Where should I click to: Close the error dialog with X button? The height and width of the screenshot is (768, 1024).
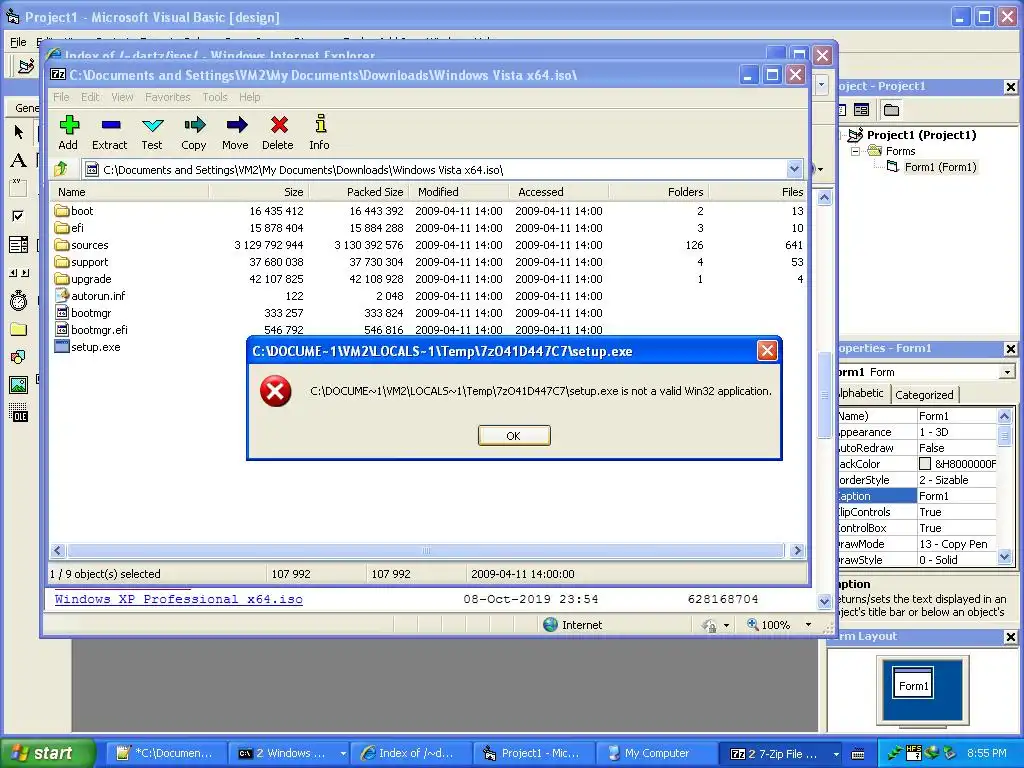[767, 351]
